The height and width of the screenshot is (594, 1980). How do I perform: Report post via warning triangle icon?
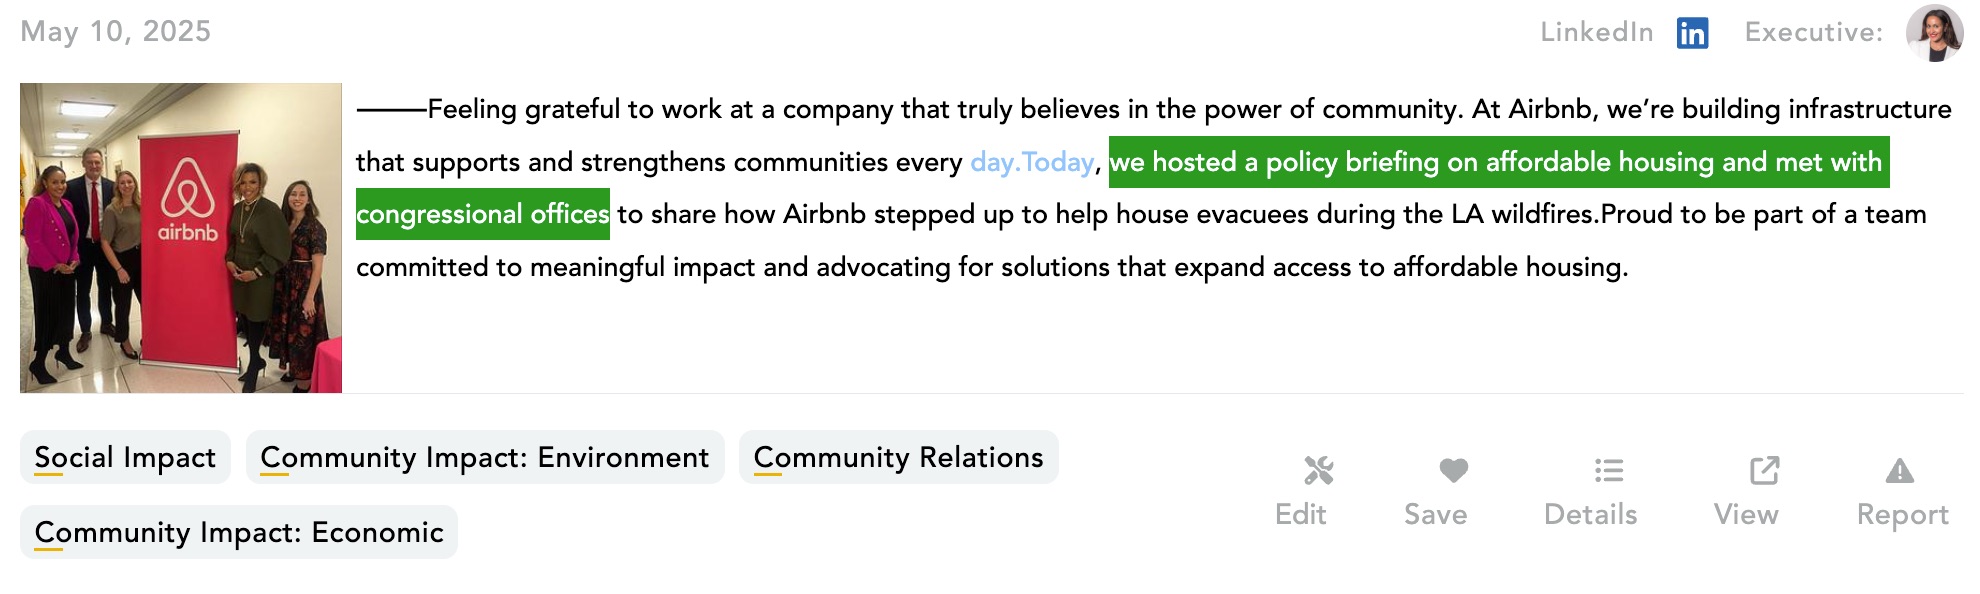1899,470
